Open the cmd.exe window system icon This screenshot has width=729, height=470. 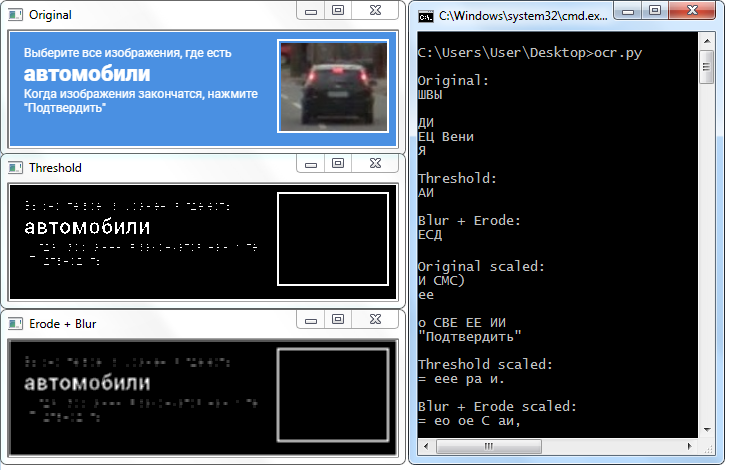coord(425,17)
